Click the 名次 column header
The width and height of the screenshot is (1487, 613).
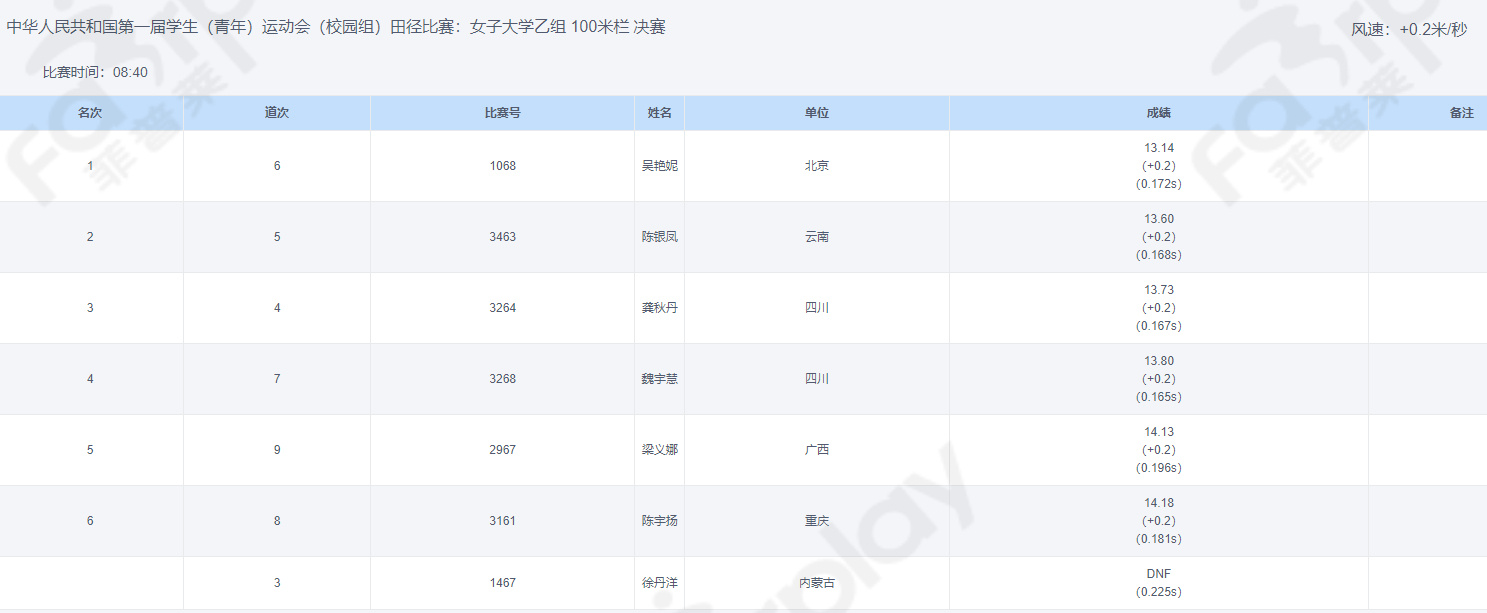click(90, 113)
